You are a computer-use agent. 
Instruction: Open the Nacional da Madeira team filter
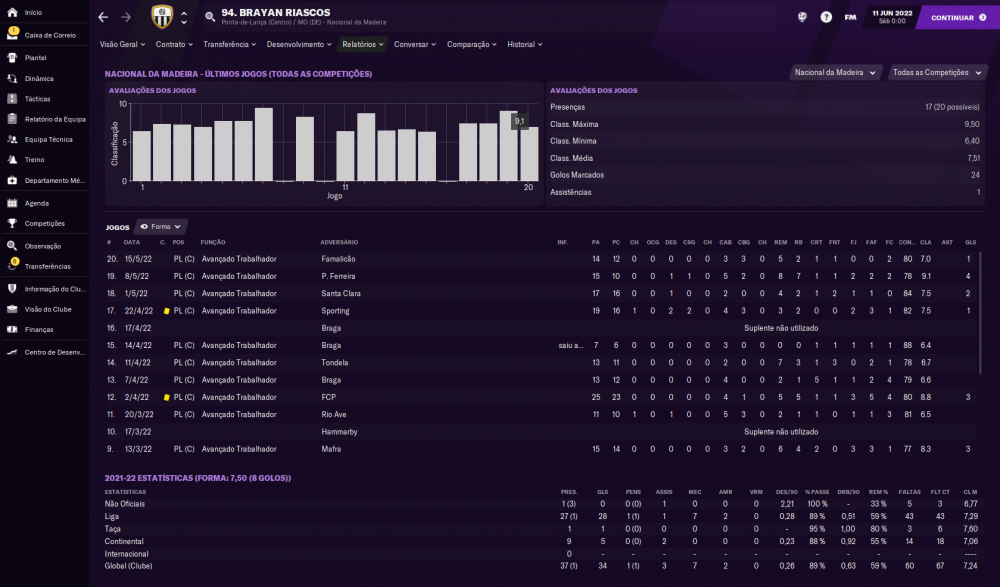[835, 72]
